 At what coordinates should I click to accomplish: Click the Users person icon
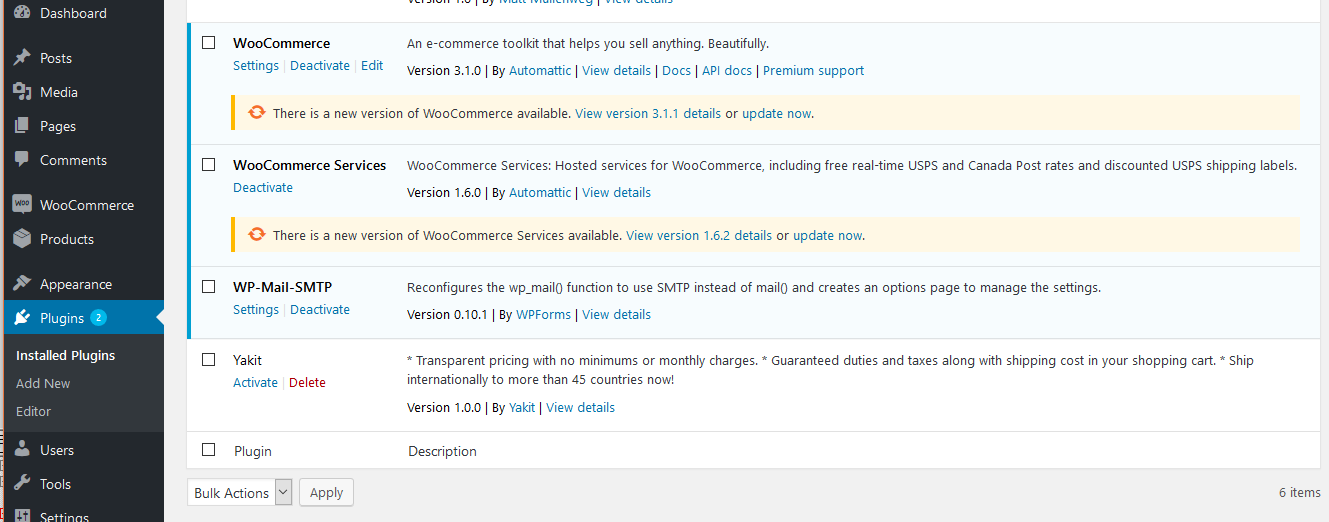(22, 450)
